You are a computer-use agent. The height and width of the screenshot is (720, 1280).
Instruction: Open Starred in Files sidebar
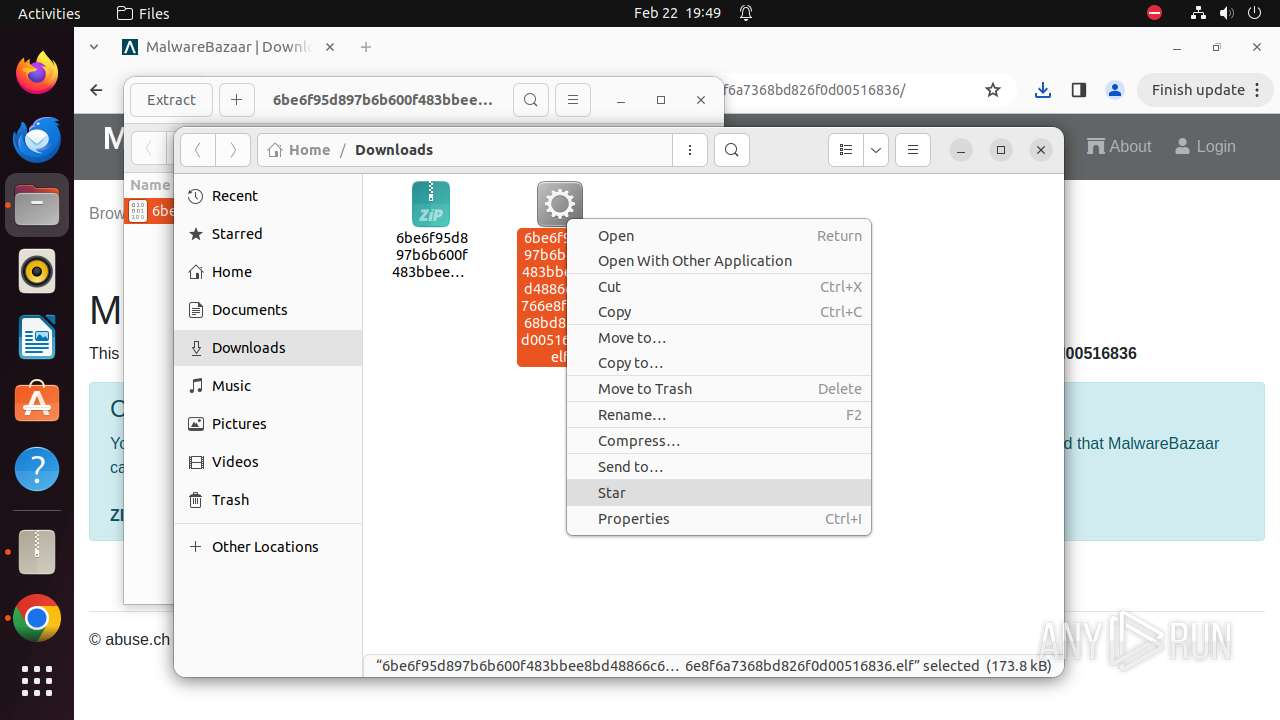[x=268, y=234]
